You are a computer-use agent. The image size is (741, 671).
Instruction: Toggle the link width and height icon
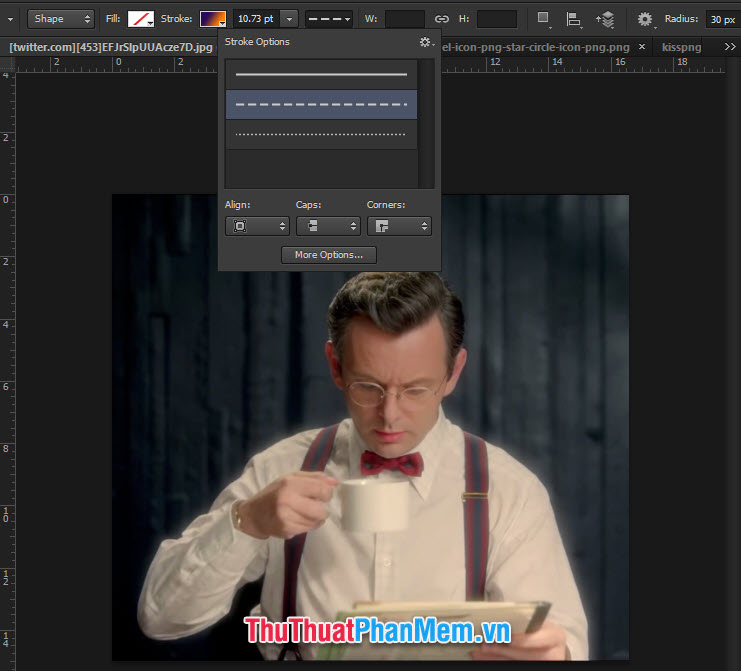tap(441, 19)
